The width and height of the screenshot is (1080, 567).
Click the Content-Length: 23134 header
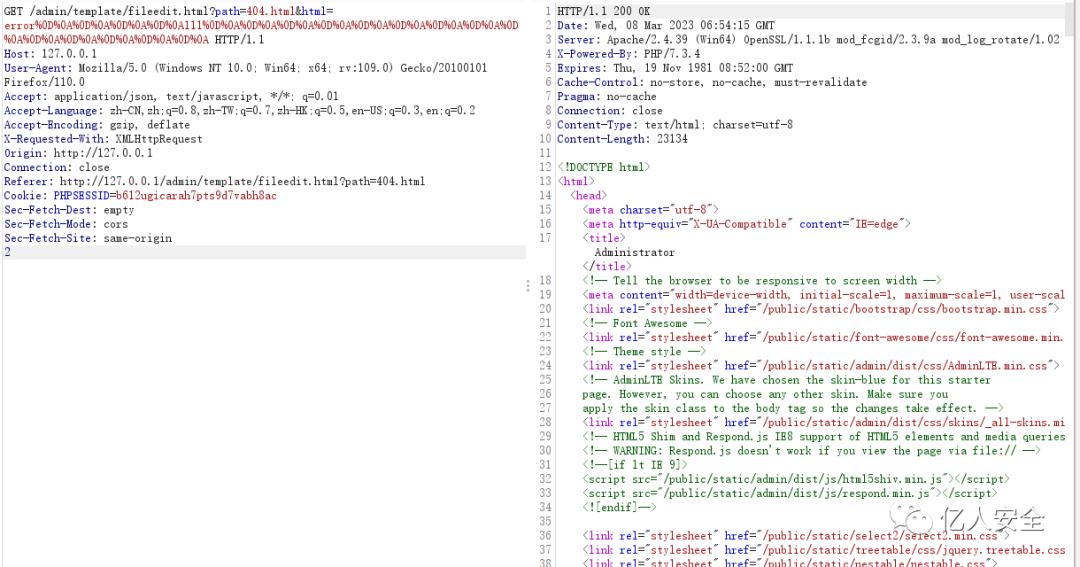pos(622,138)
